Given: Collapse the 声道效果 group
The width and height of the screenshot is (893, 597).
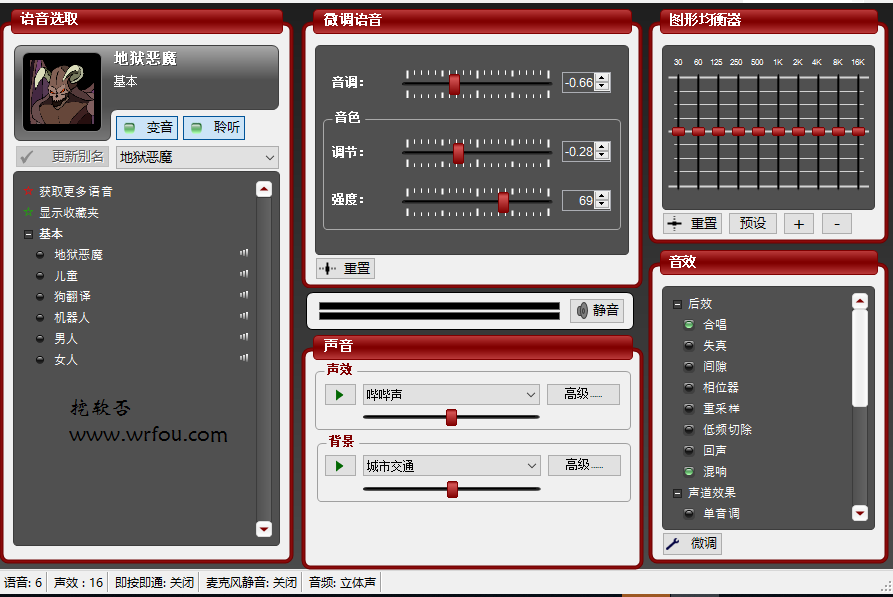Looking at the screenshot, I should 677,493.
